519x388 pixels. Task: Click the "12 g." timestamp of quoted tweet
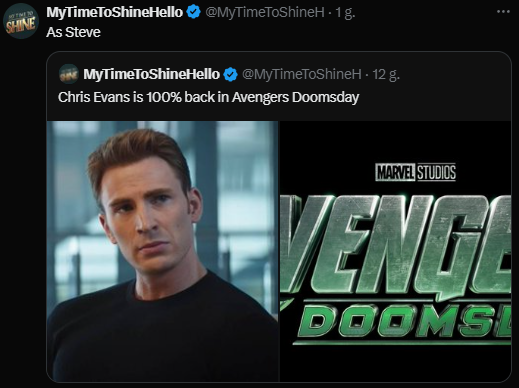[386, 74]
